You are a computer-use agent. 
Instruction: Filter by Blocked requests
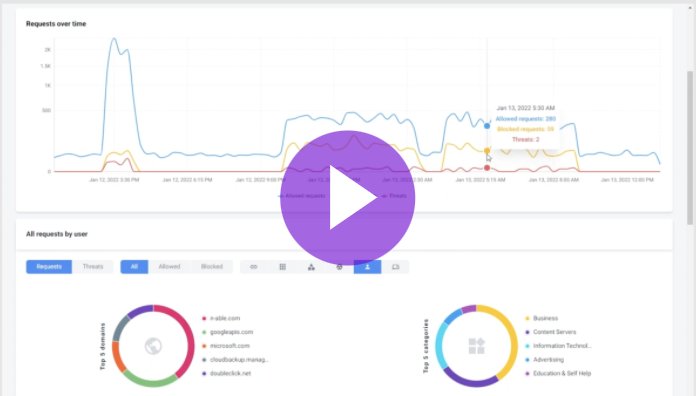point(212,266)
